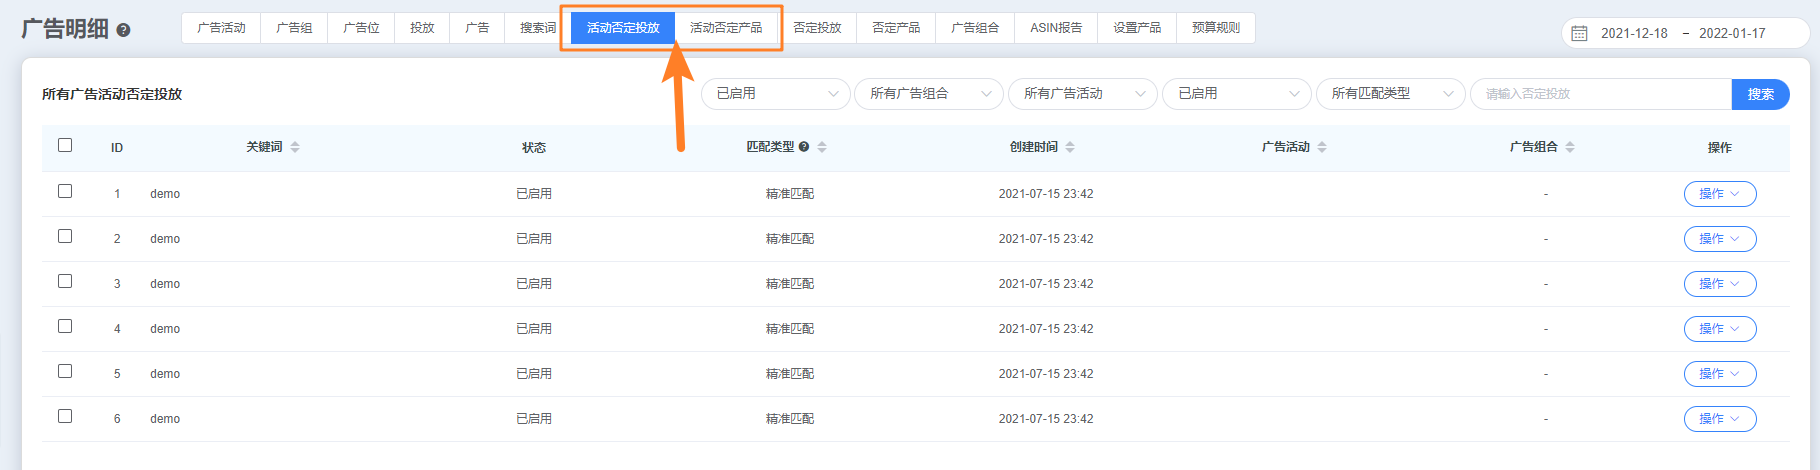
Task: Open 操作 dropdown for row ID 3
Action: pyautogui.click(x=1719, y=284)
